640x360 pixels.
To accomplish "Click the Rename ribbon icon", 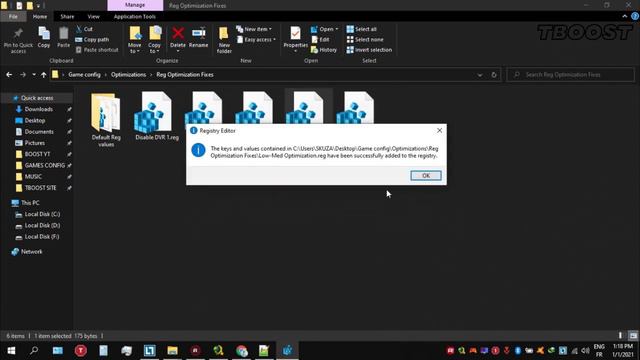I will [x=198, y=38].
